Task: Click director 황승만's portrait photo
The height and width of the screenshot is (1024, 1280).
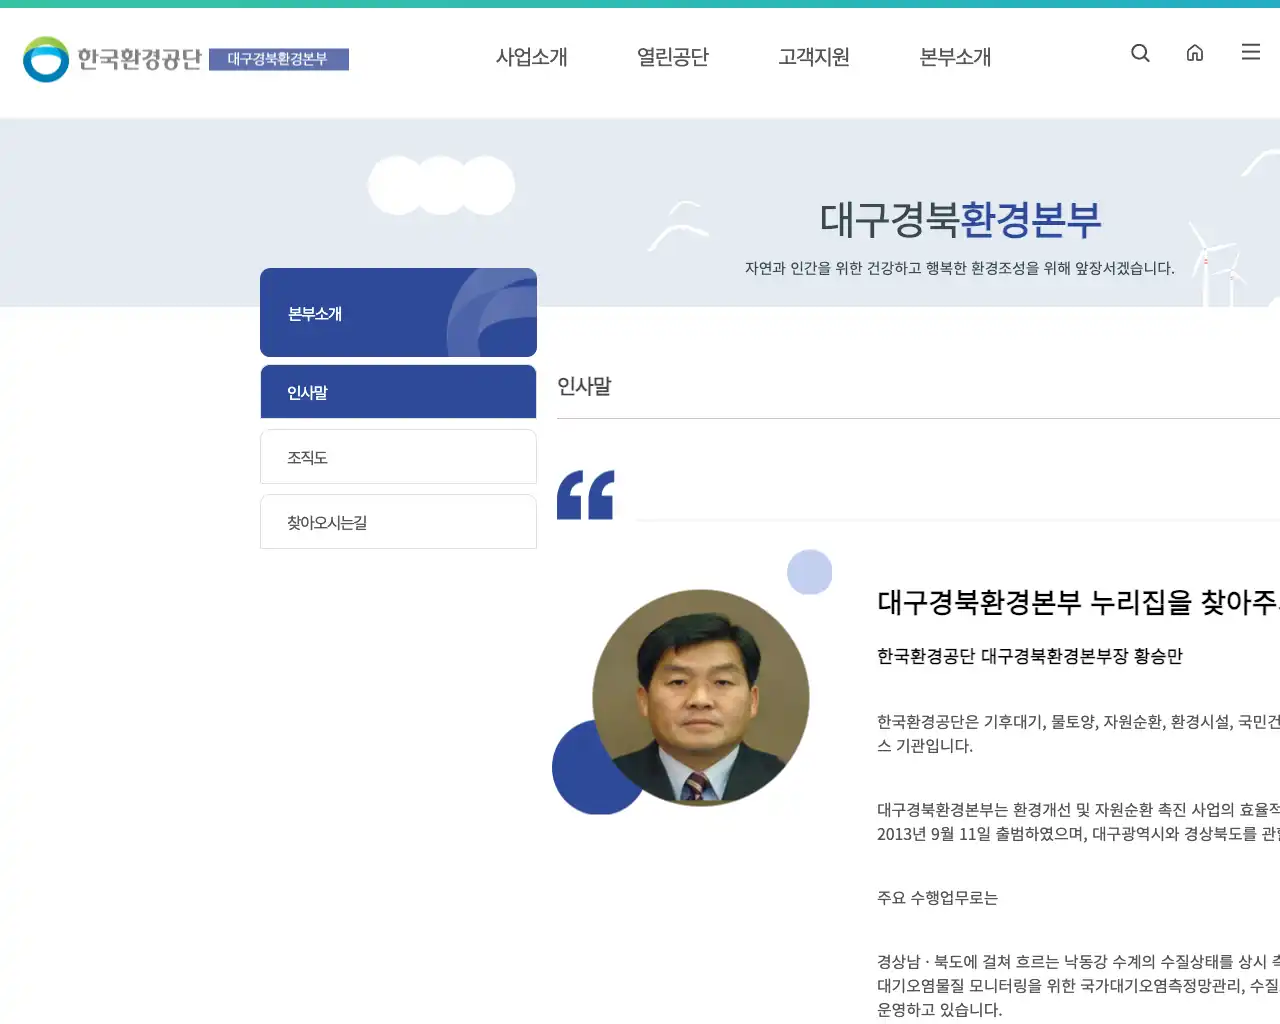Action: (700, 697)
